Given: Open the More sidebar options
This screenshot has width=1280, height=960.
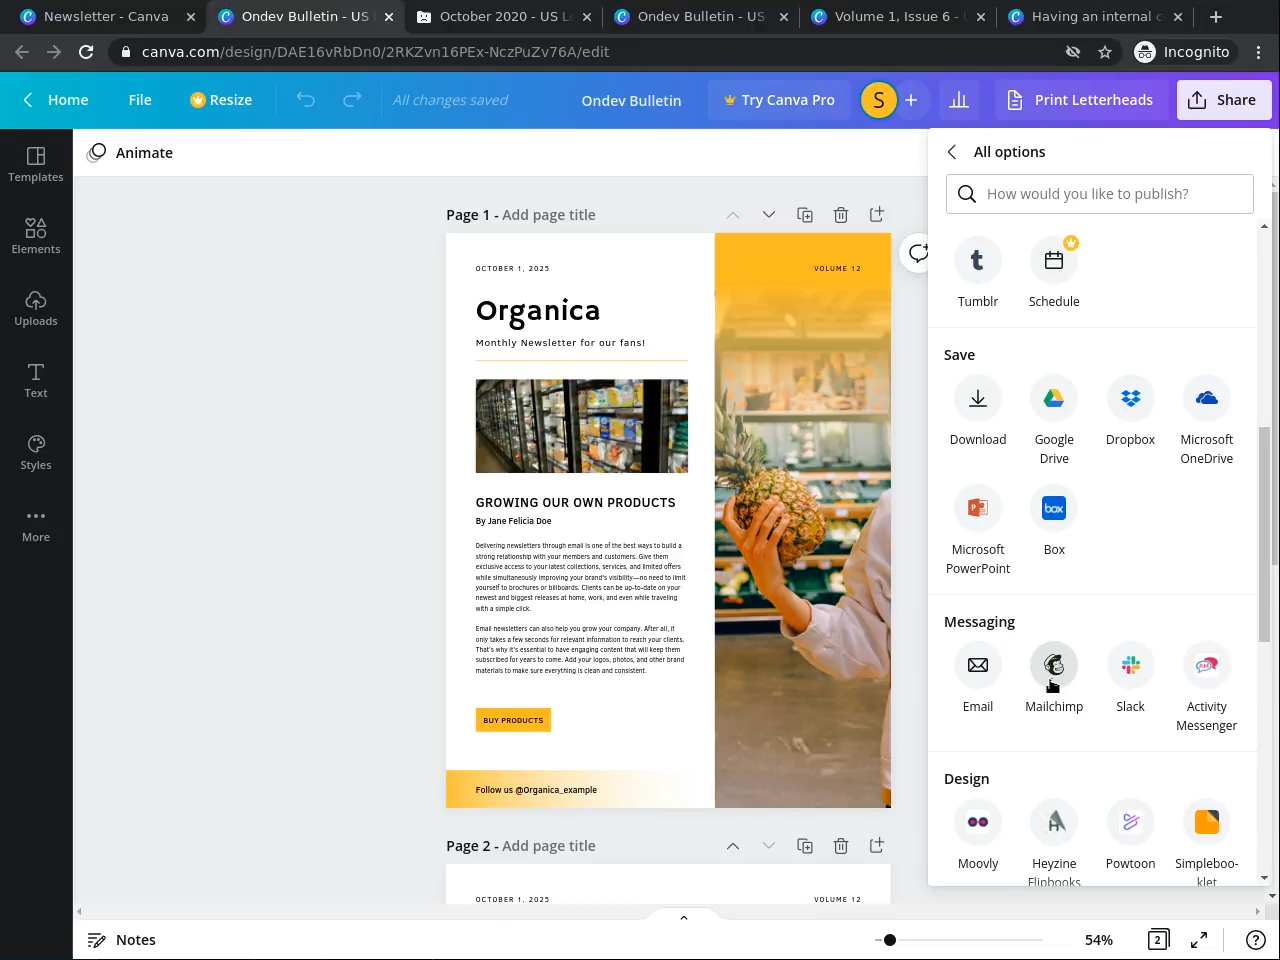Looking at the screenshot, I should coord(36,524).
